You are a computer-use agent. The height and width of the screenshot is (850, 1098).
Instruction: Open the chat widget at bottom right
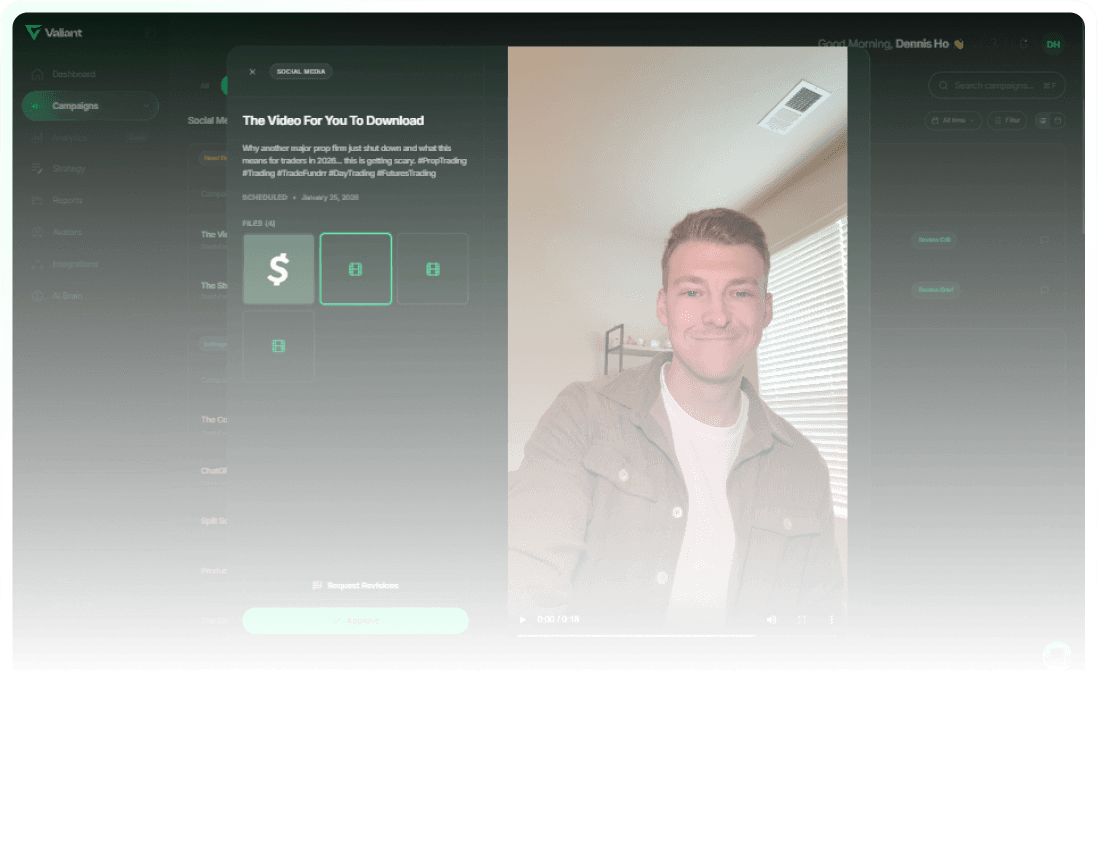[1057, 655]
